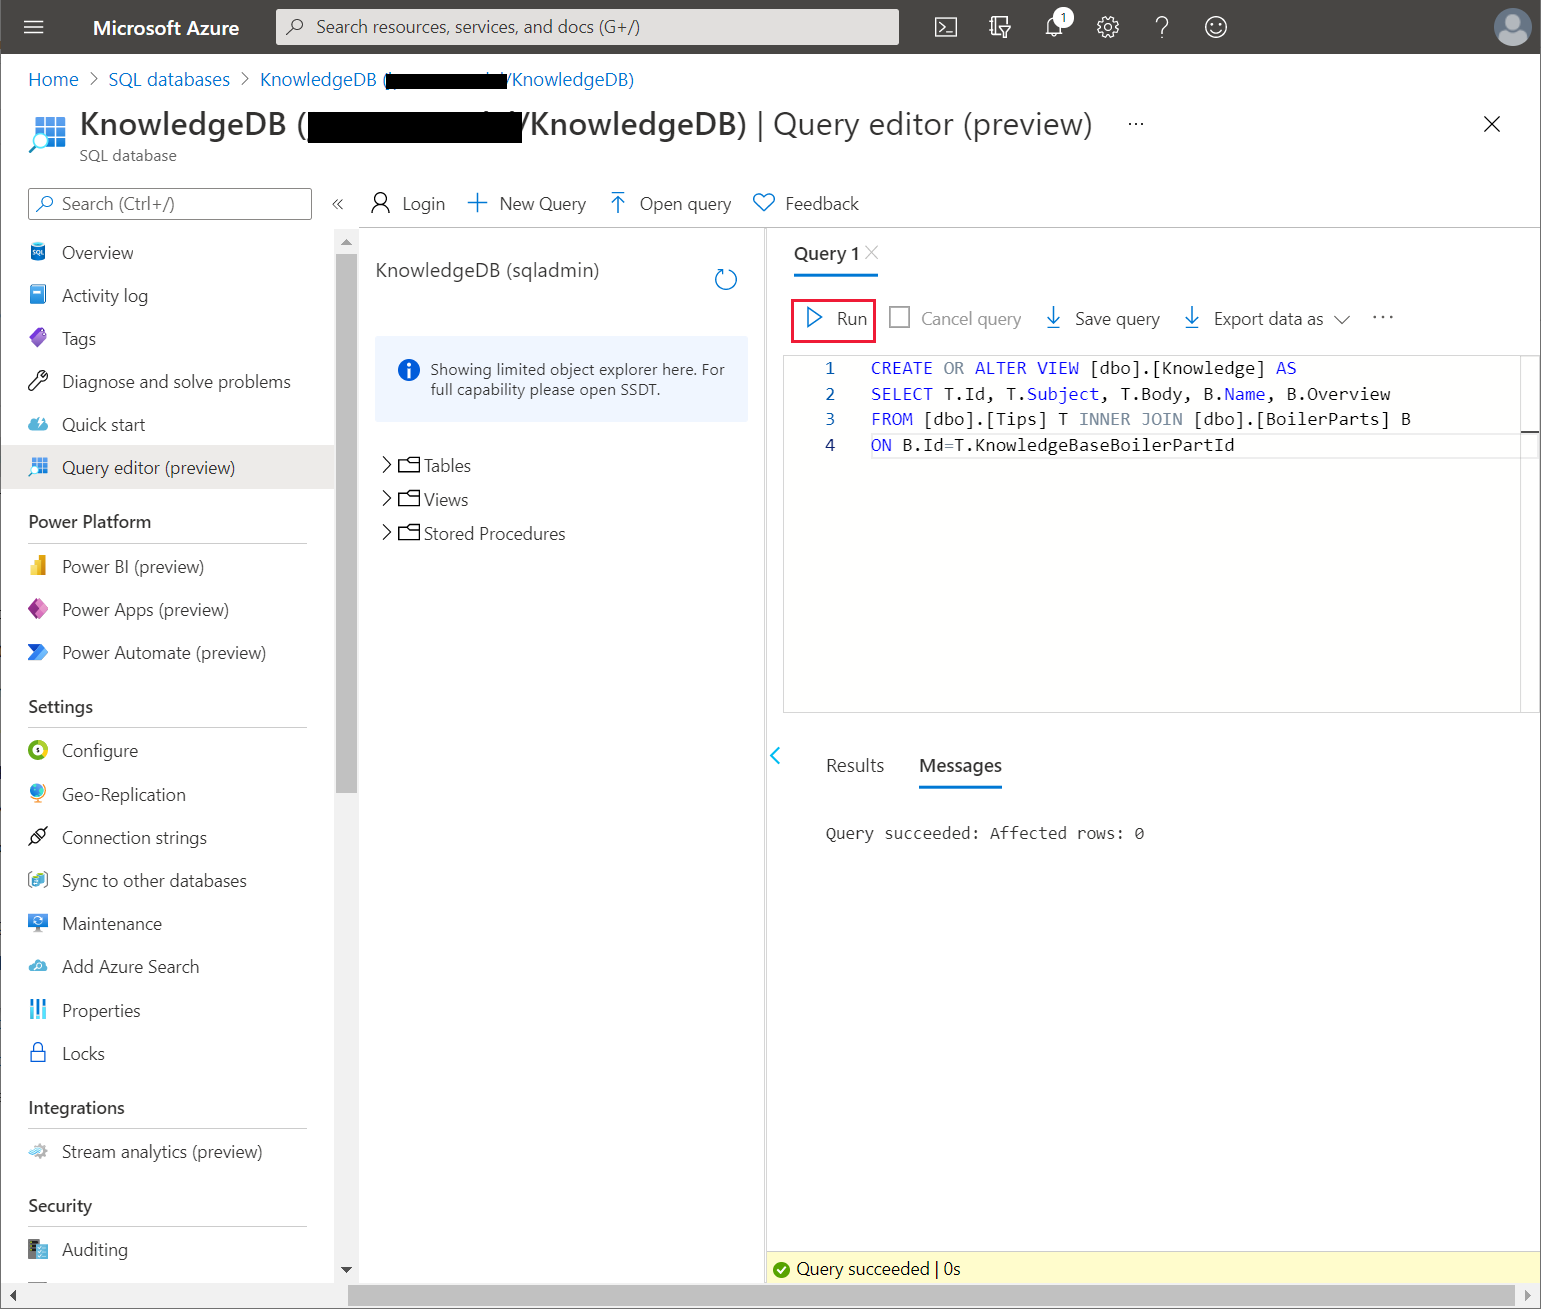The width and height of the screenshot is (1541, 1309).
Task: Open the Export data as dropdown
Action: 1267,319
